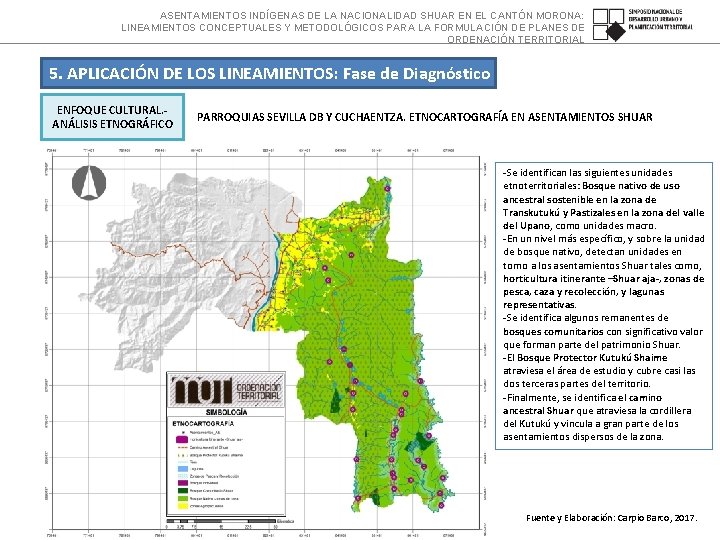
Task: Click the text 'que forman parte del patrimonio Shuar.'
Action: pyautogui.click(x=592, y=345)
